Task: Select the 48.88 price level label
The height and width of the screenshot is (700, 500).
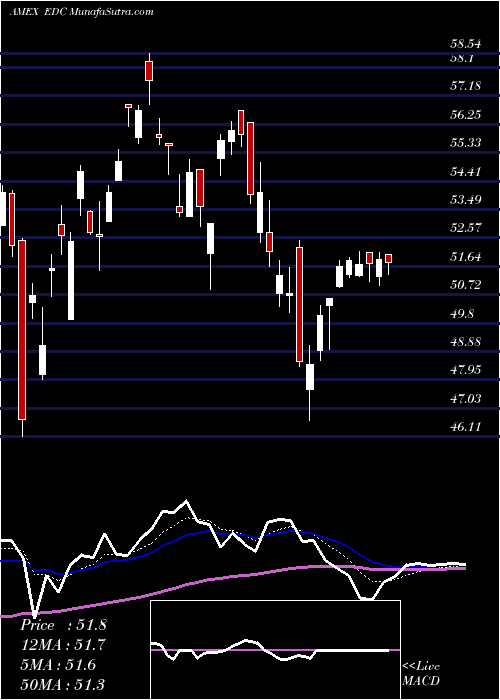Action: click(466, 342)
